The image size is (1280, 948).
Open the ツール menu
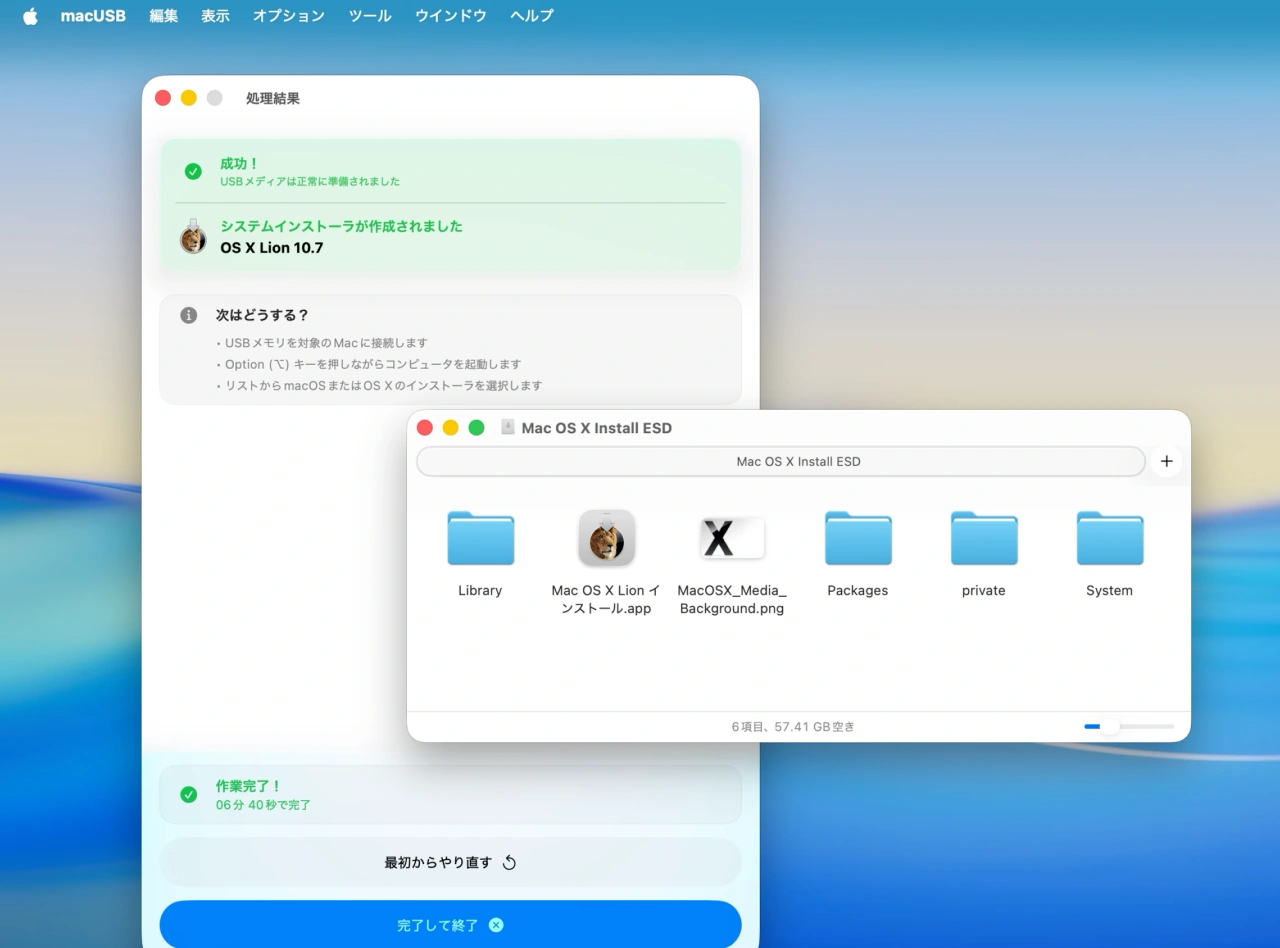(369, 15)
